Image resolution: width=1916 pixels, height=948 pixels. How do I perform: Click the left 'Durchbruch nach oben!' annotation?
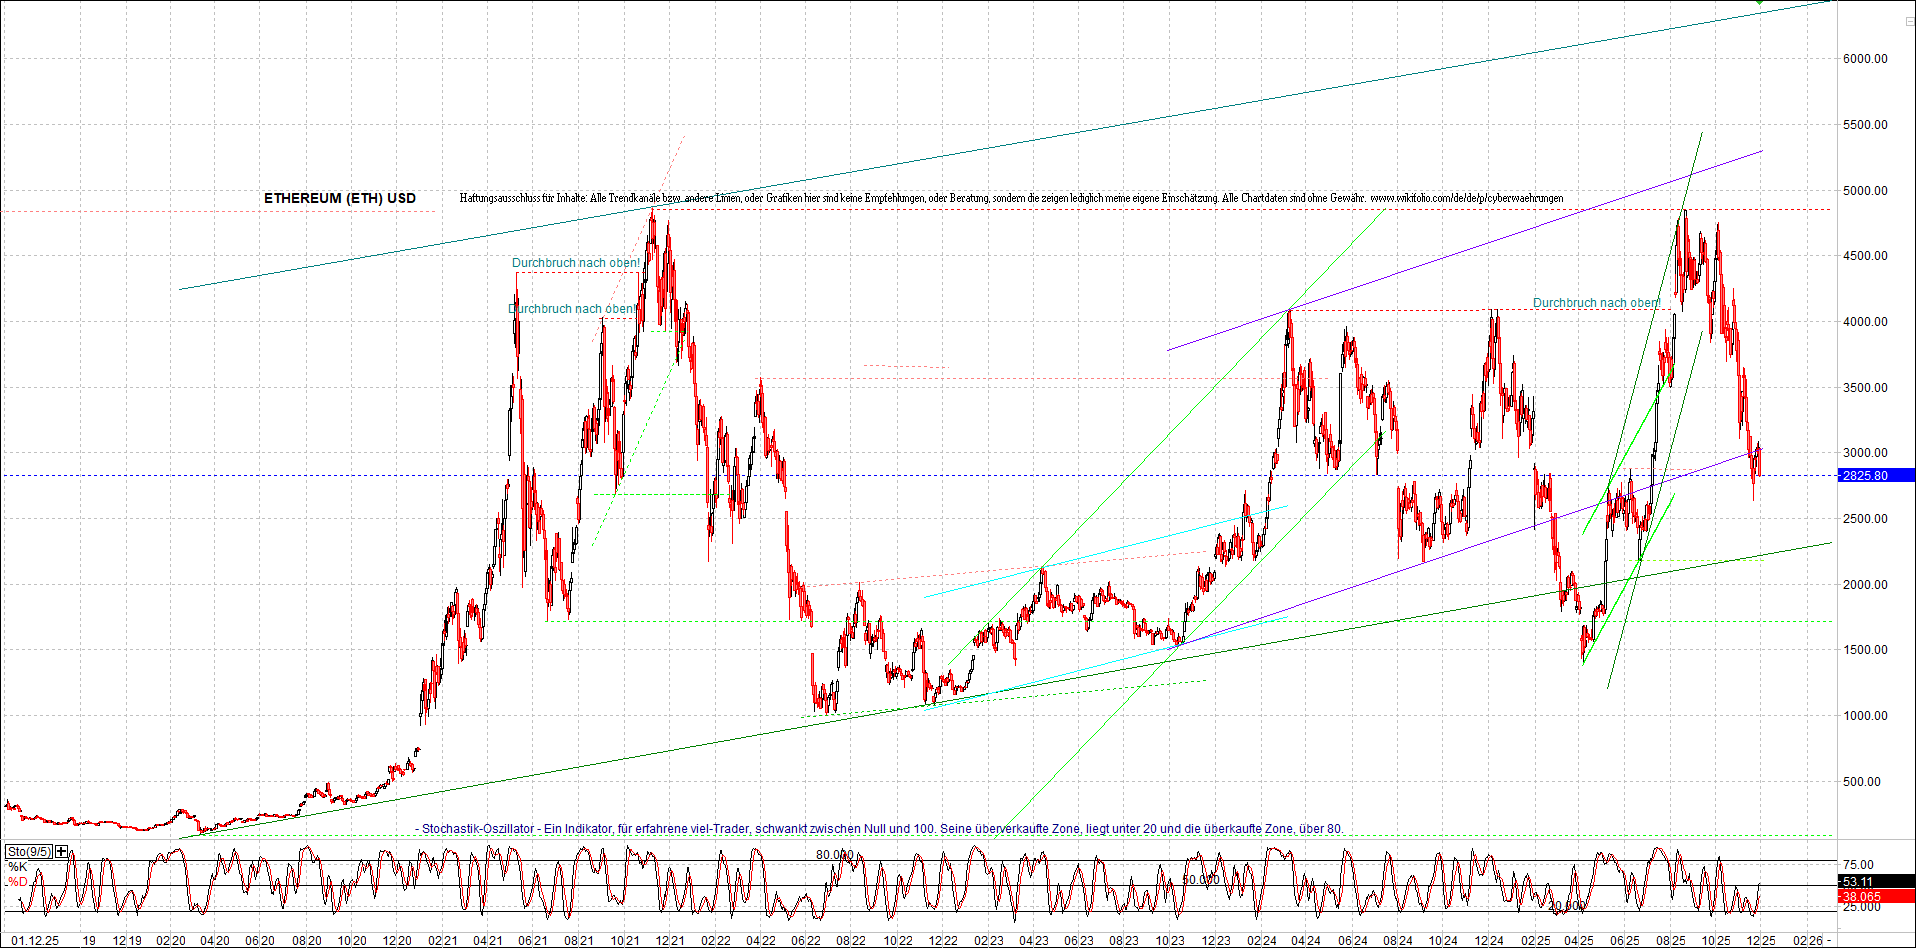(573, 263)
